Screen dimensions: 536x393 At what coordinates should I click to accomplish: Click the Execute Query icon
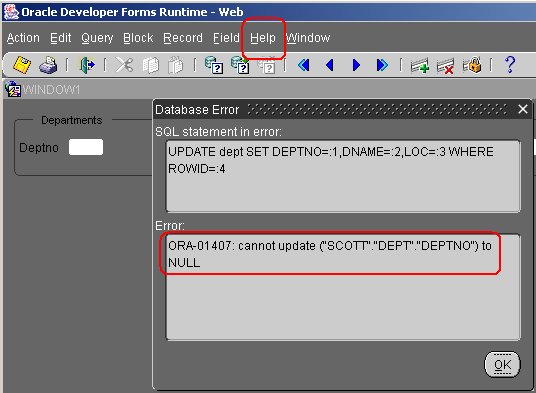tap(240, 65)
